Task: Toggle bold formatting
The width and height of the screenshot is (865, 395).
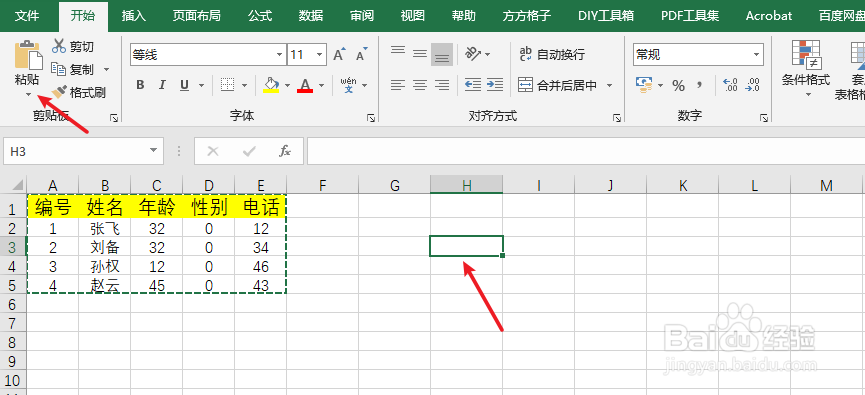Action: pos(140,85)
